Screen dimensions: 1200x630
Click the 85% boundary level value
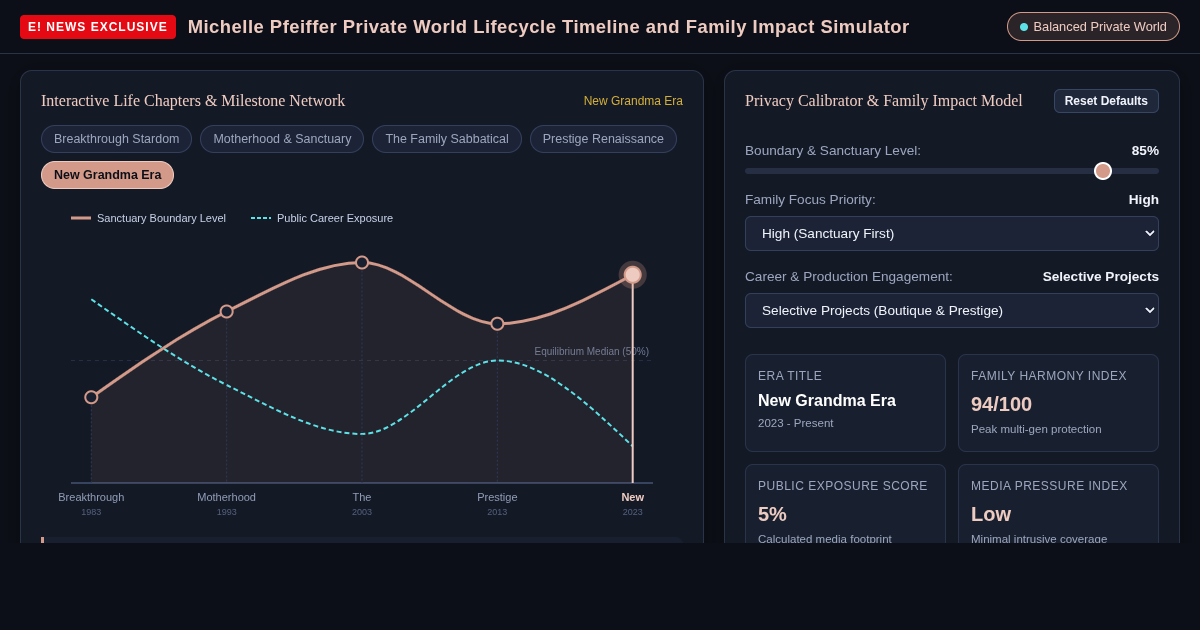1145,150
